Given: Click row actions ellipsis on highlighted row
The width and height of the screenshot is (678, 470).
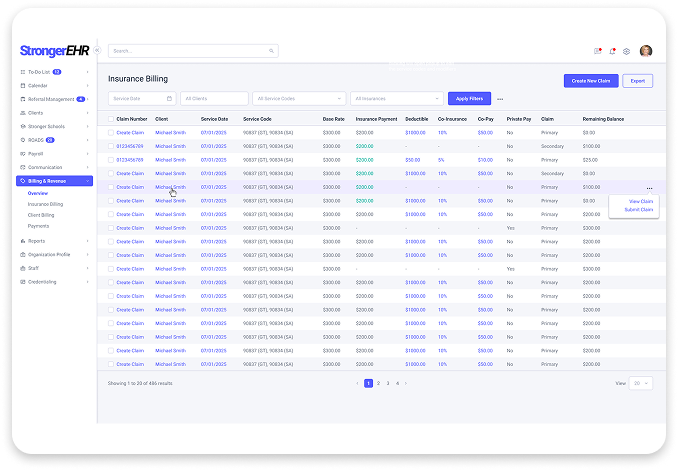Looking at the screenshot, I should click(x=649, y=187).
